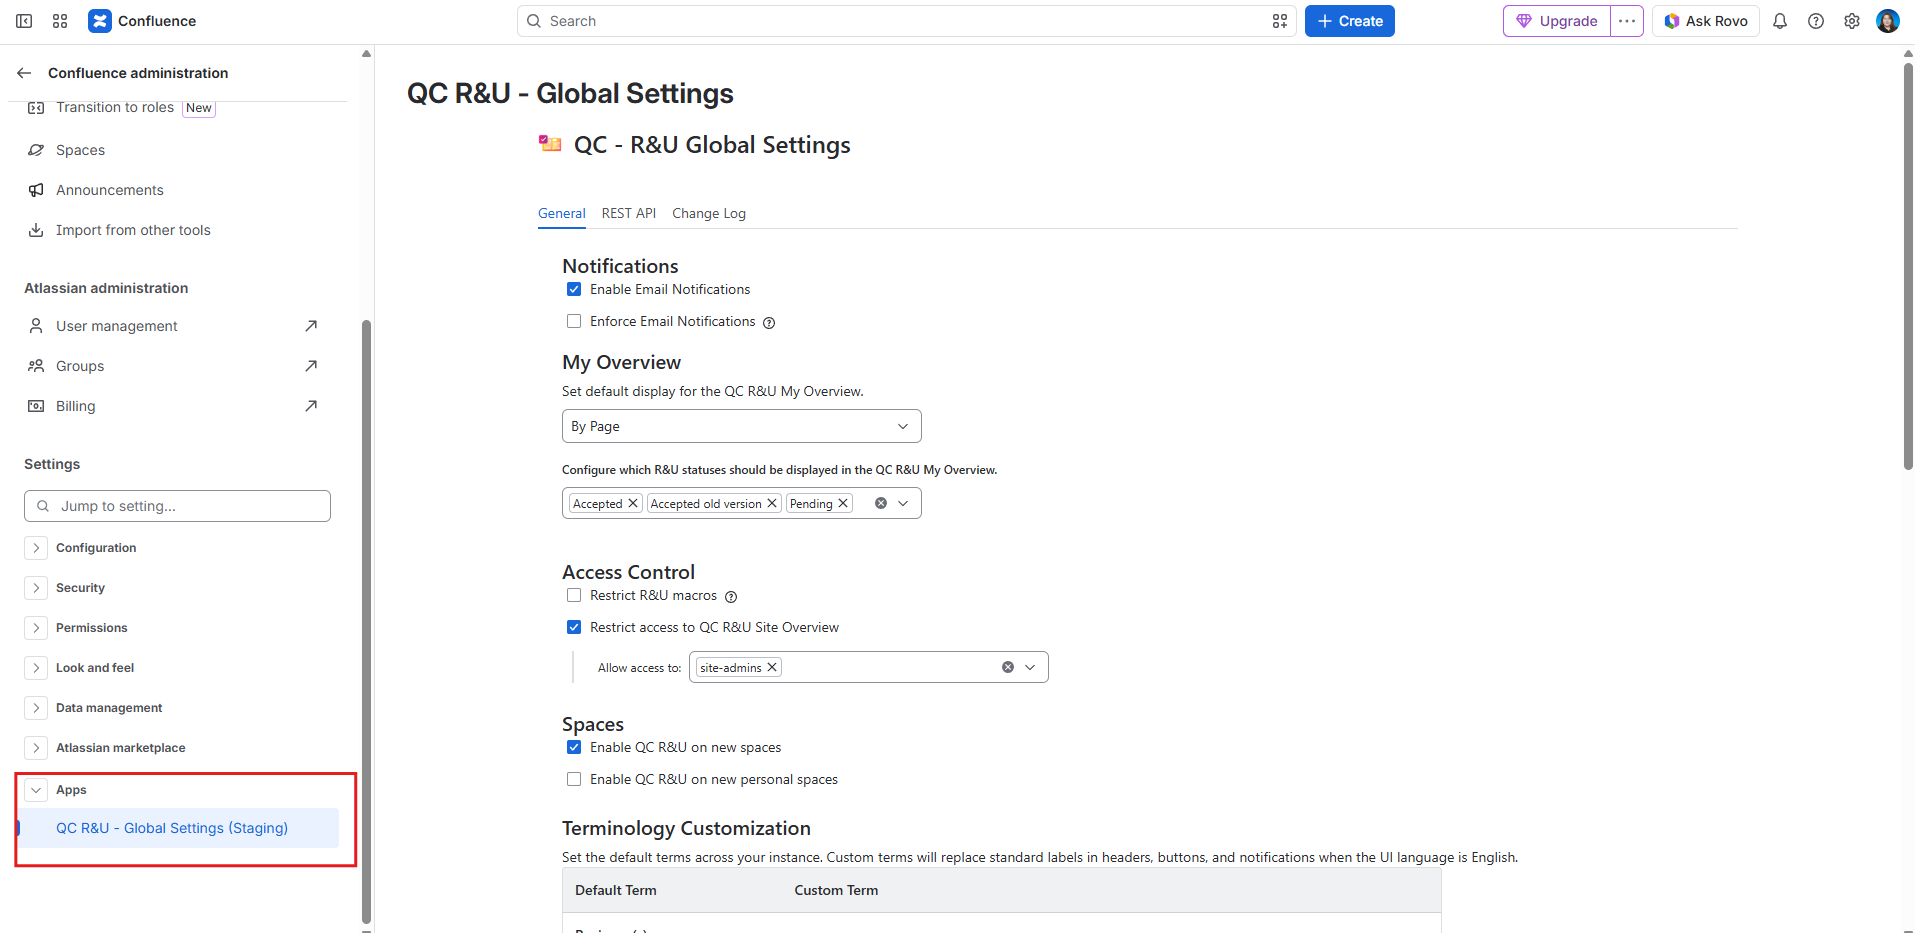Open the help question mark icon
This screenshot has width=1915, height=933.
[x=1816, y=21]
